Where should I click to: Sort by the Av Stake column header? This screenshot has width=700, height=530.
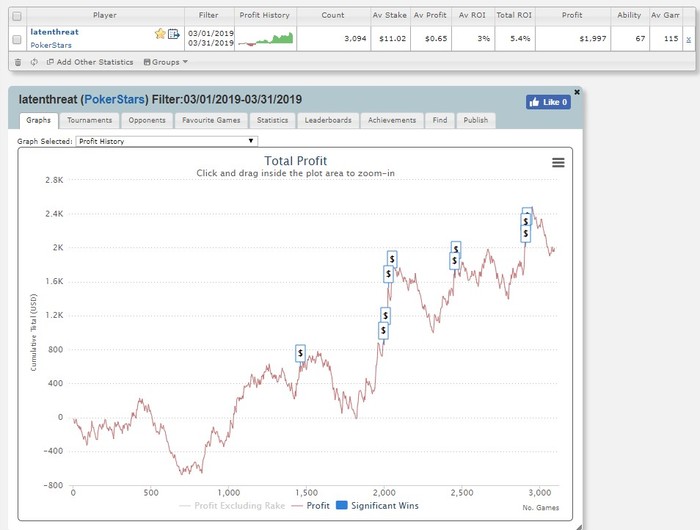(x=390, y=15)
